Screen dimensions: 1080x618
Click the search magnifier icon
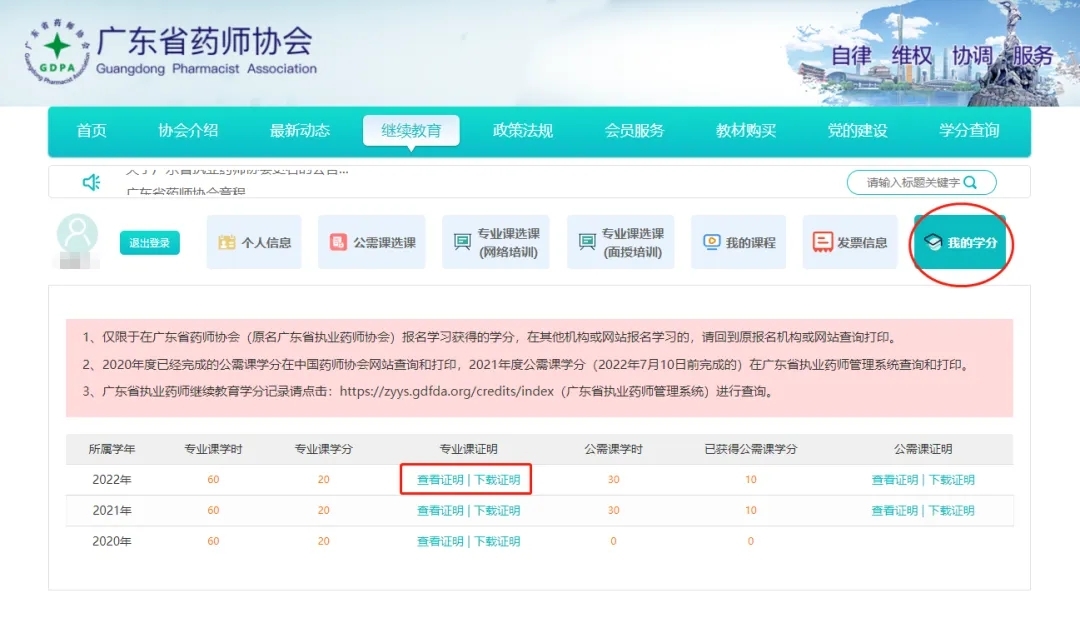click(x=971, y=182)
